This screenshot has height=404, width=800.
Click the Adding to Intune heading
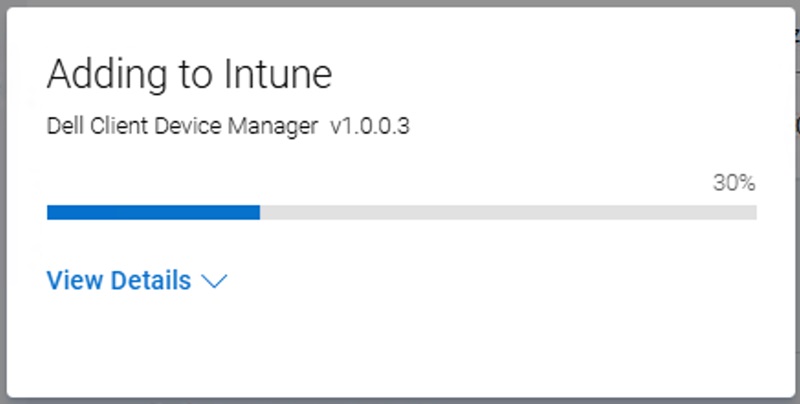pyautogui.click(x=189, y=75)
